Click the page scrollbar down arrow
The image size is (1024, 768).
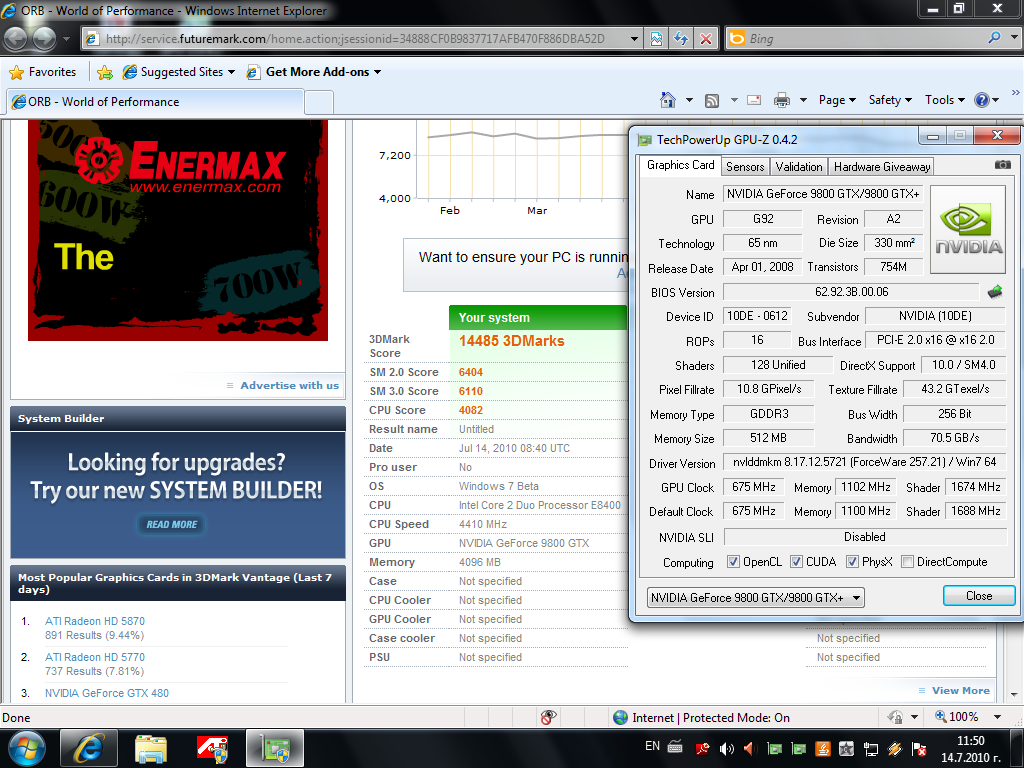point(1015,695)
